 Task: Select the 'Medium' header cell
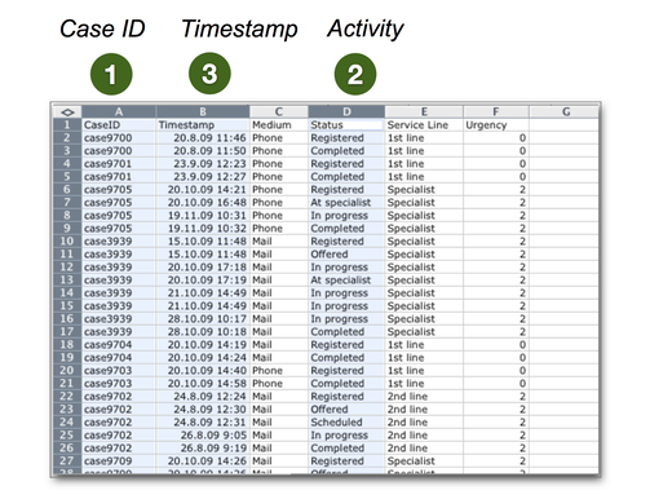point(278,125)
